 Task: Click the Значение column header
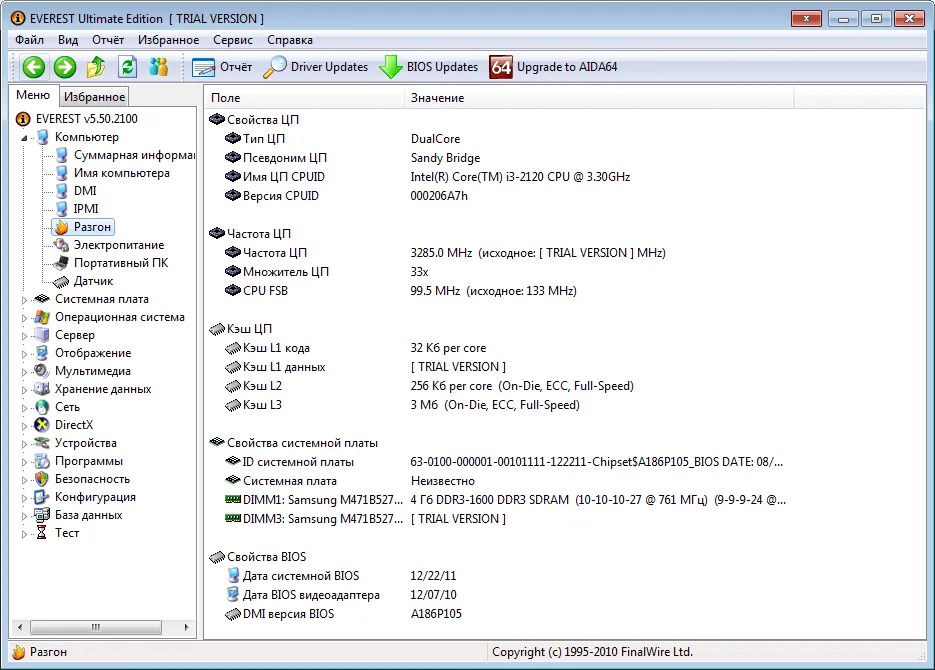[x=437, y=98]
